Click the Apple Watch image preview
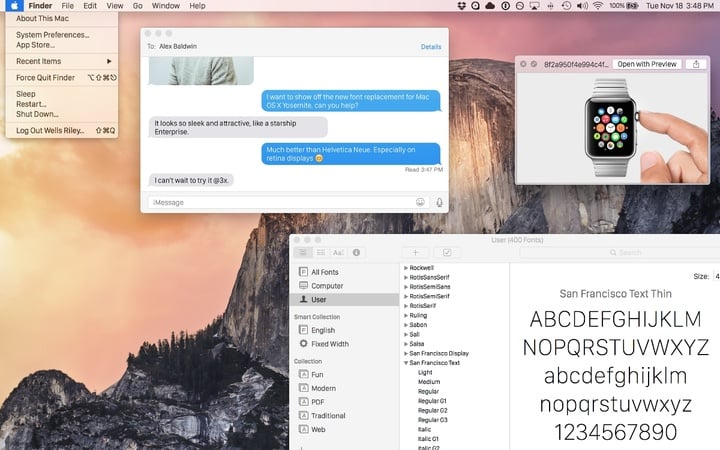 (613, 129)
